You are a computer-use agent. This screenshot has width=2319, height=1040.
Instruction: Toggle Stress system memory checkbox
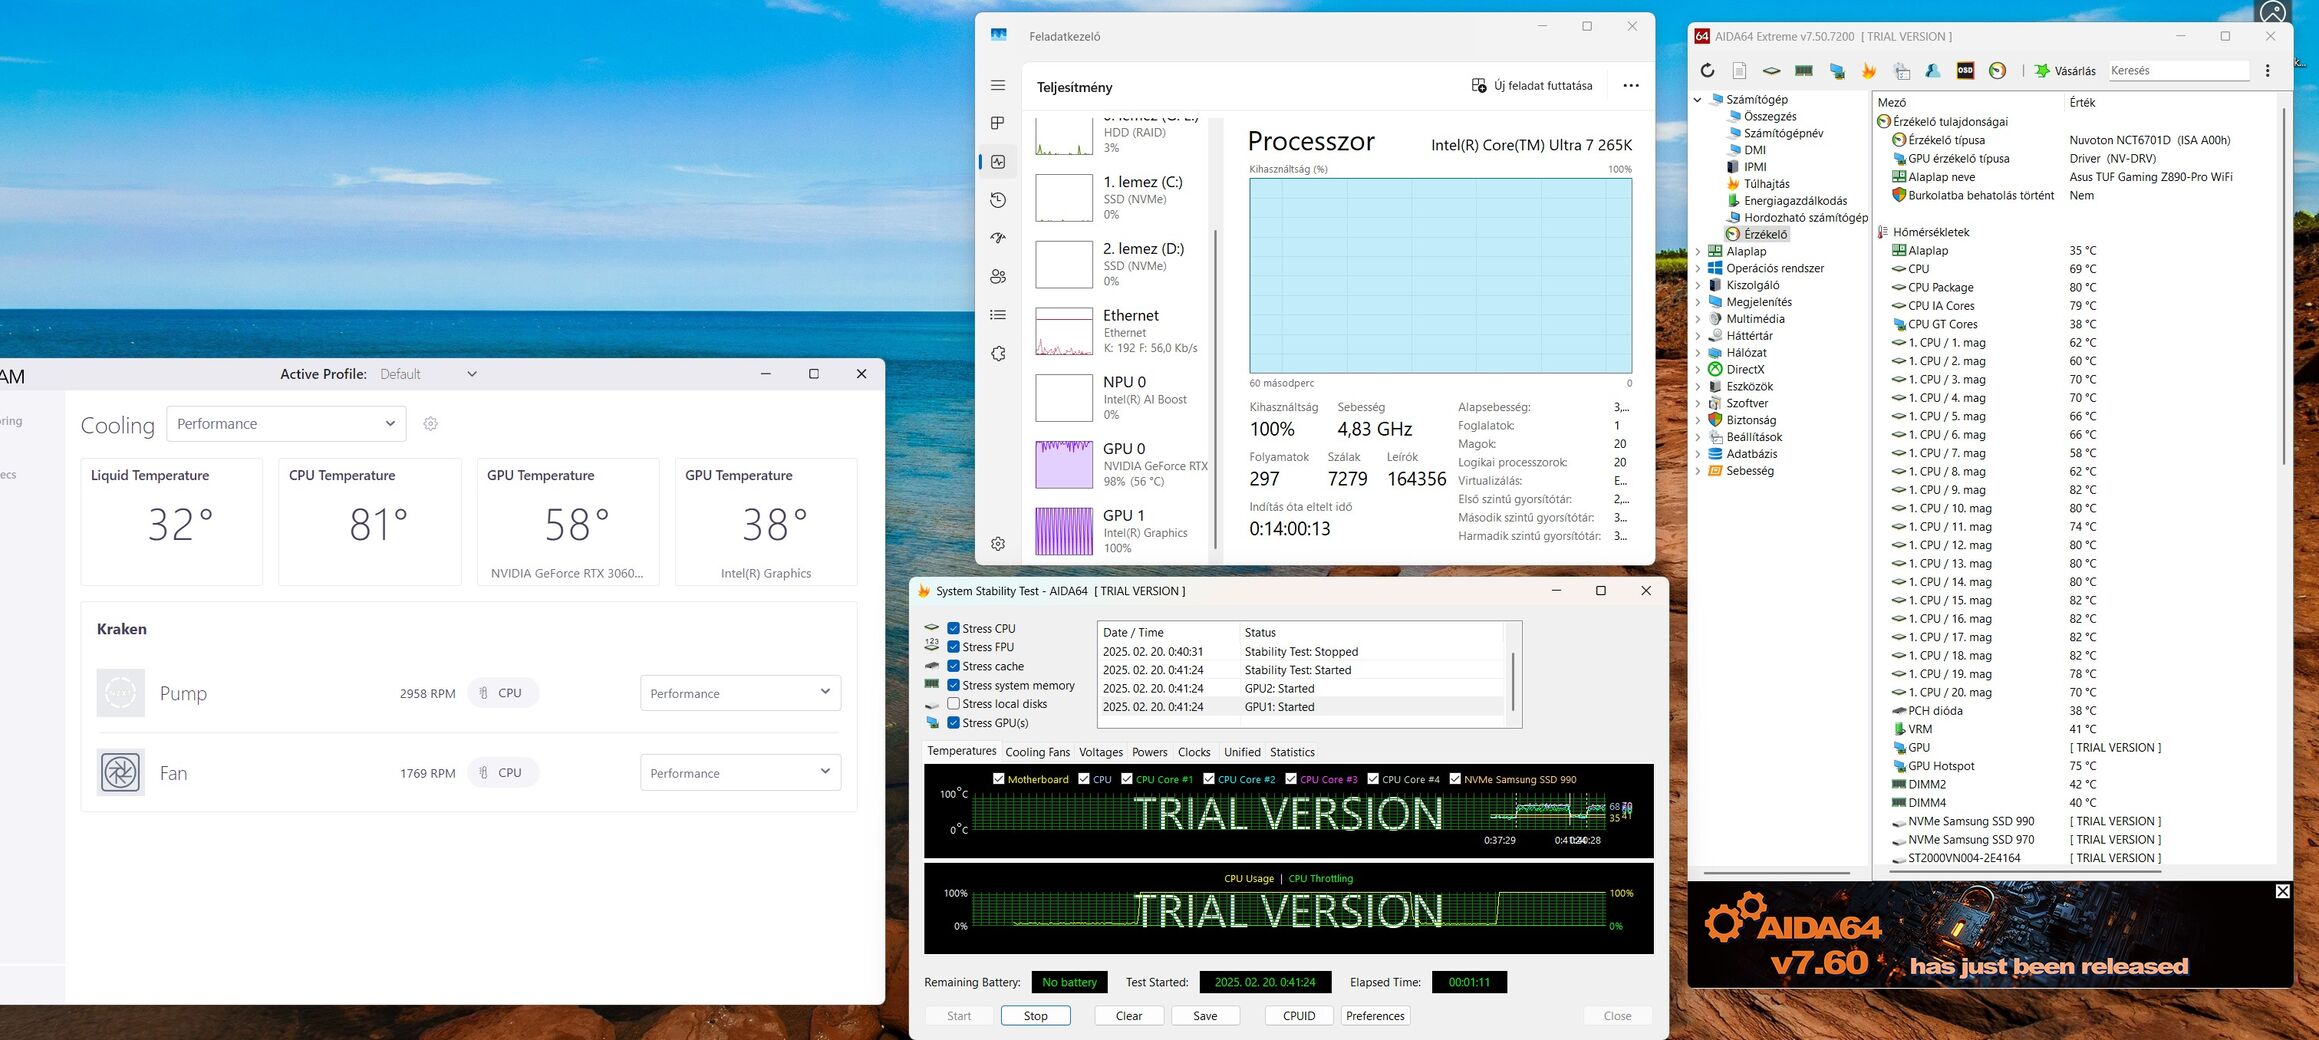[954, 685]
